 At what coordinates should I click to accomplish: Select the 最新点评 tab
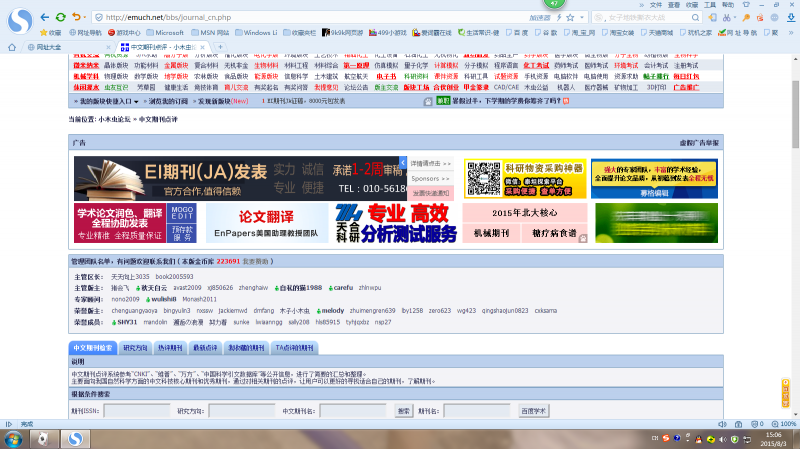click(205, 348)
